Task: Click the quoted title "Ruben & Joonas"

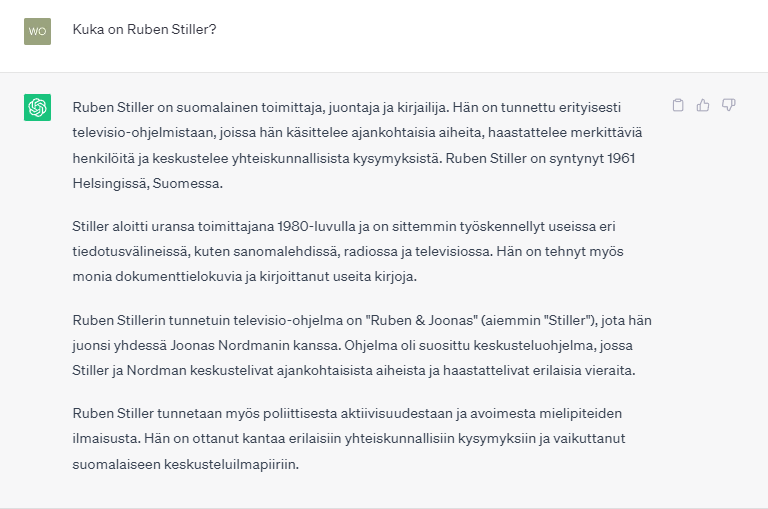Action: (x=422, y=320)
